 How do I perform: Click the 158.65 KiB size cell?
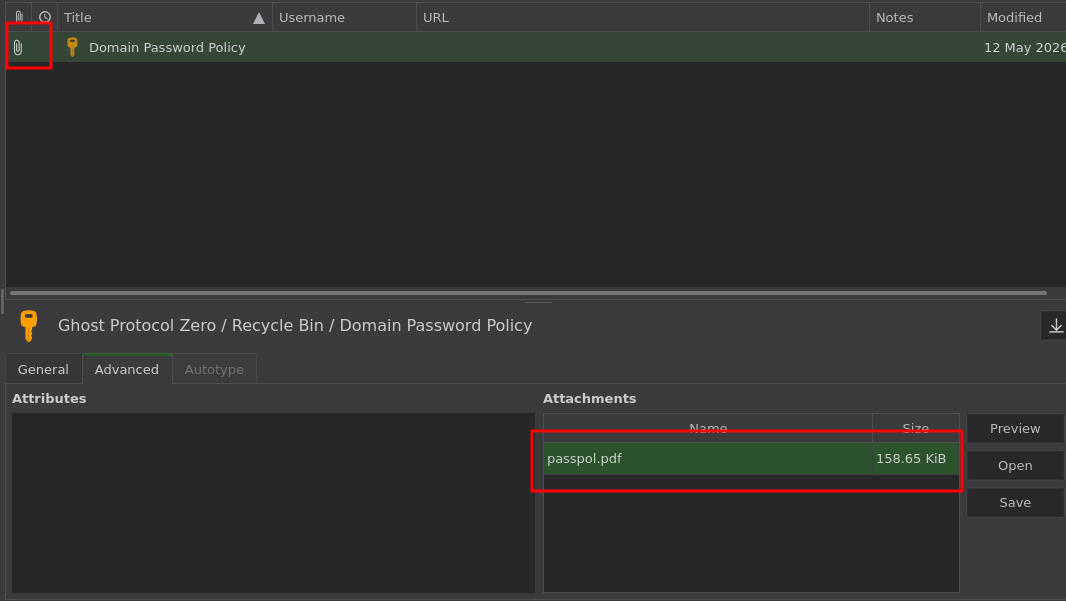click(x=915, y=459)
